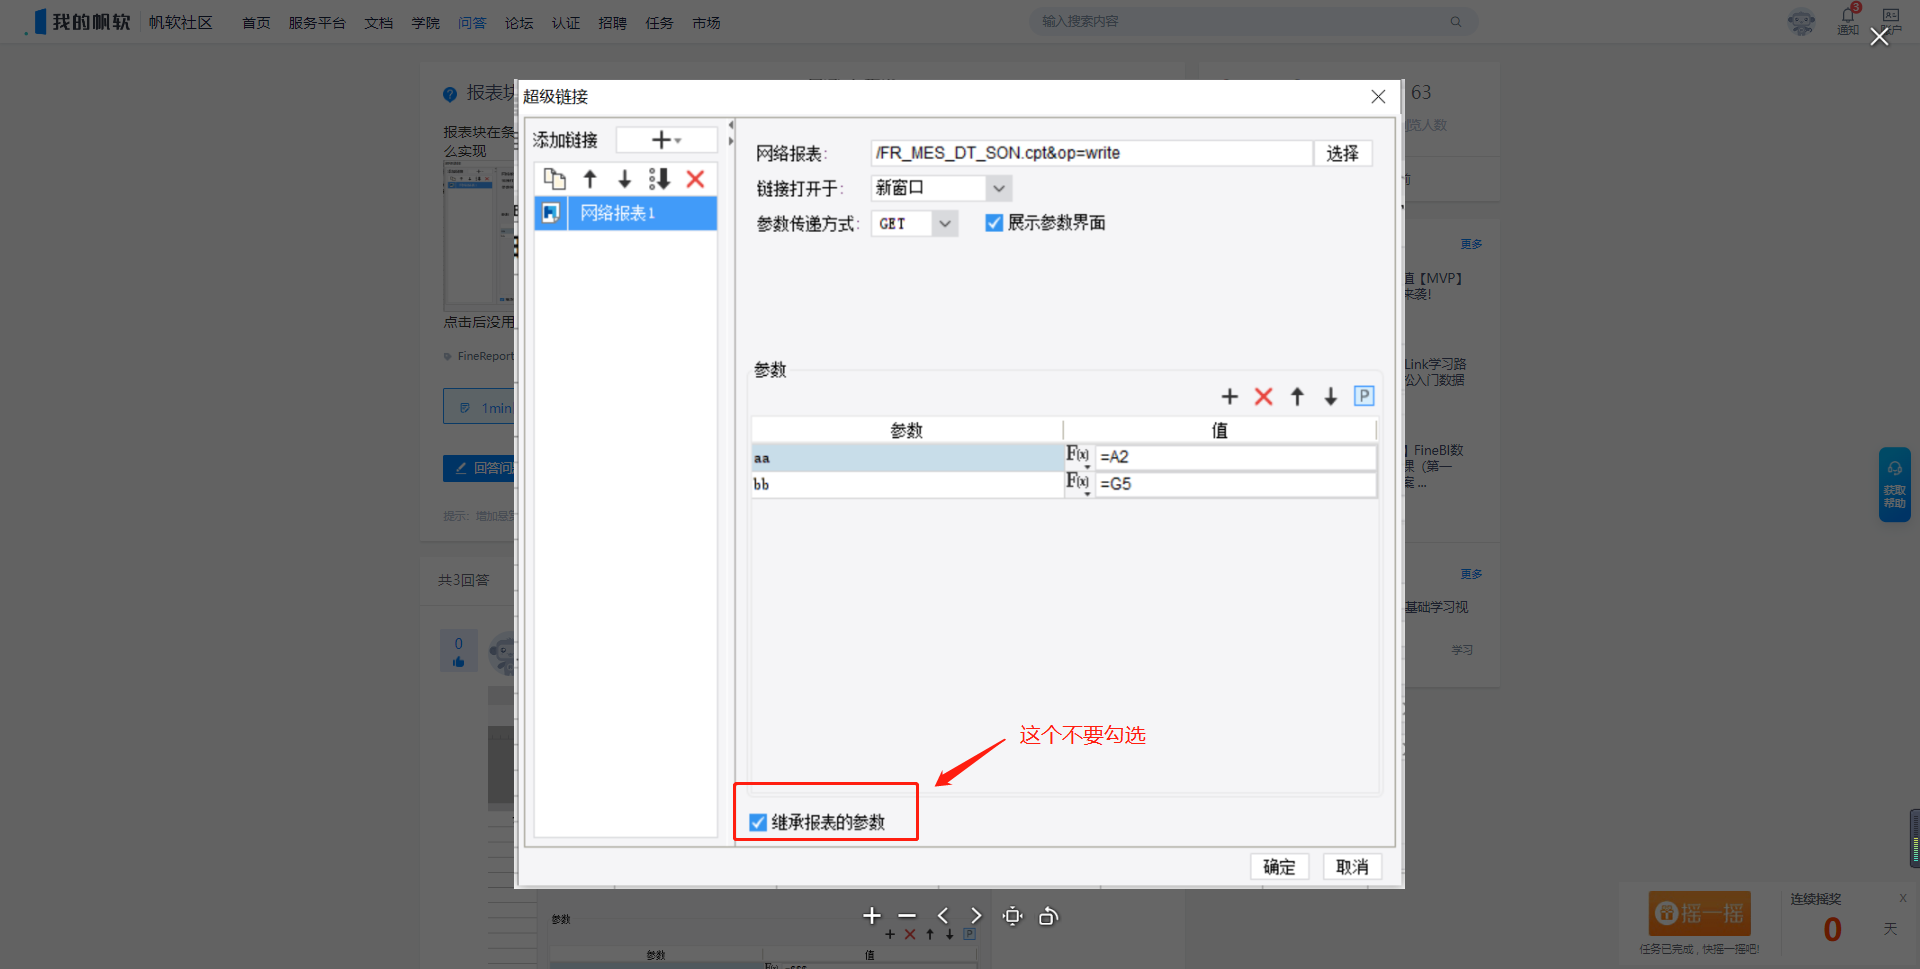This screenshot has width=1920, height=969.
Task: Rotate image using viewer rotate icon
Action: [1048, 916]
